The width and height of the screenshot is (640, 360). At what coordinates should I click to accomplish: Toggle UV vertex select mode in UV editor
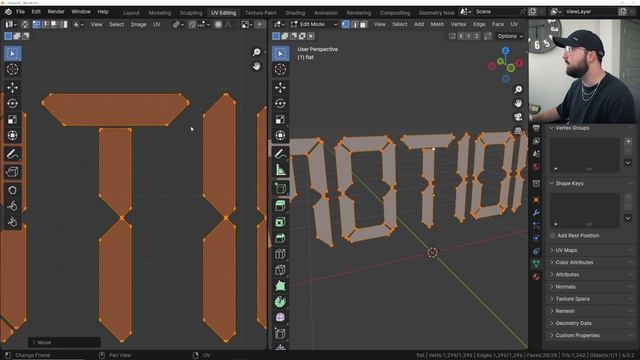click(36, 24)
